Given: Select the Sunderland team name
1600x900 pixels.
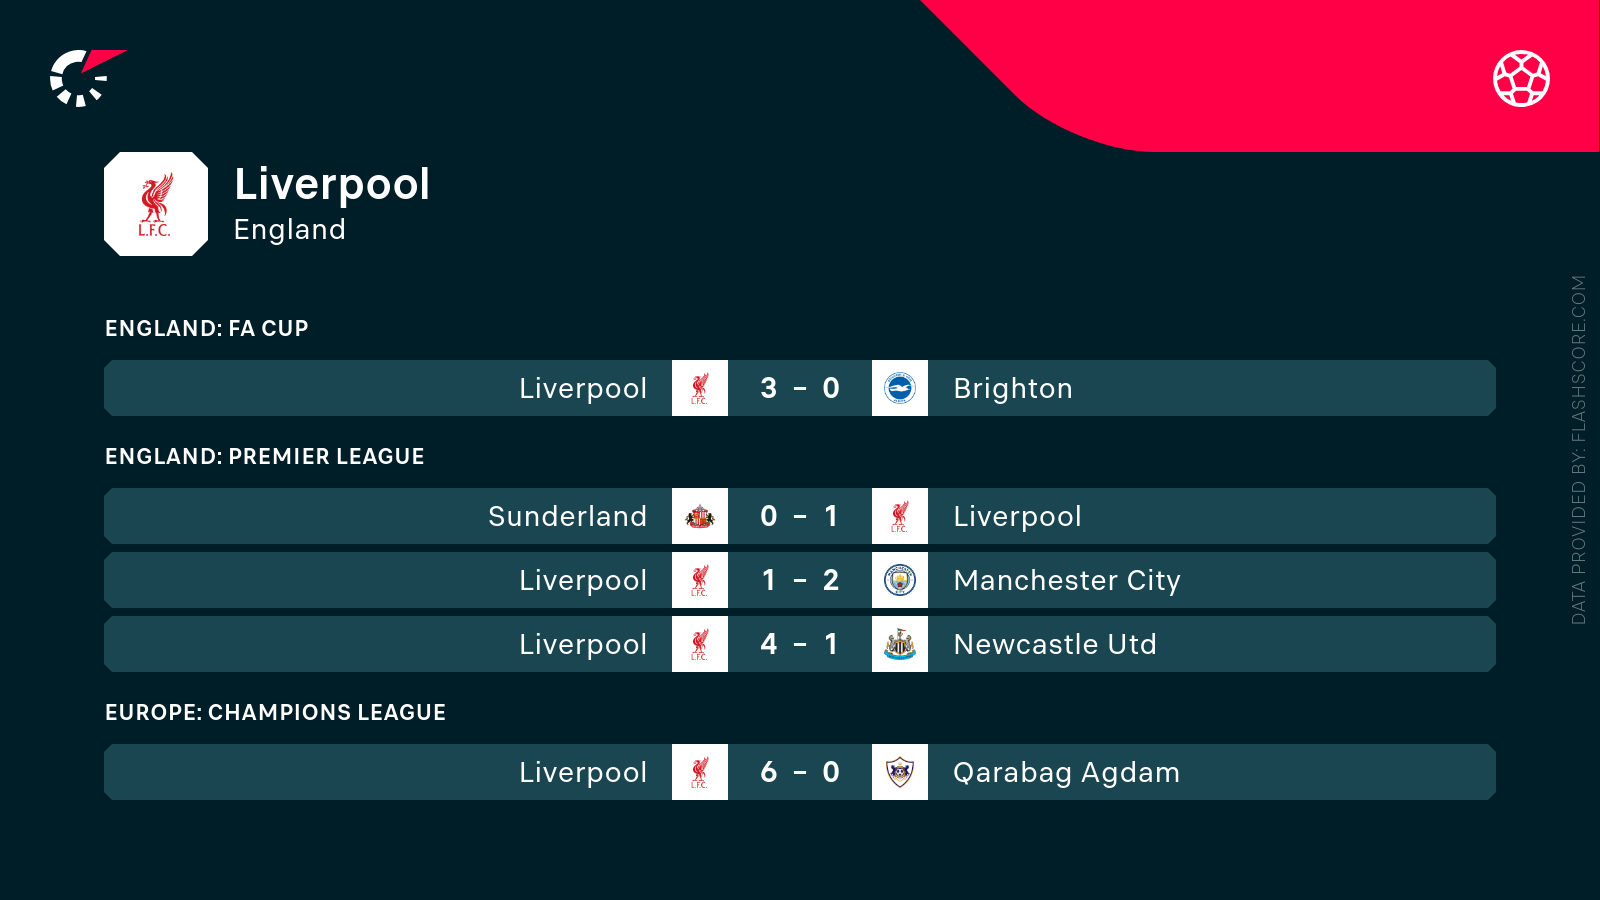Looking at the screenshot, I should [567, 516].
